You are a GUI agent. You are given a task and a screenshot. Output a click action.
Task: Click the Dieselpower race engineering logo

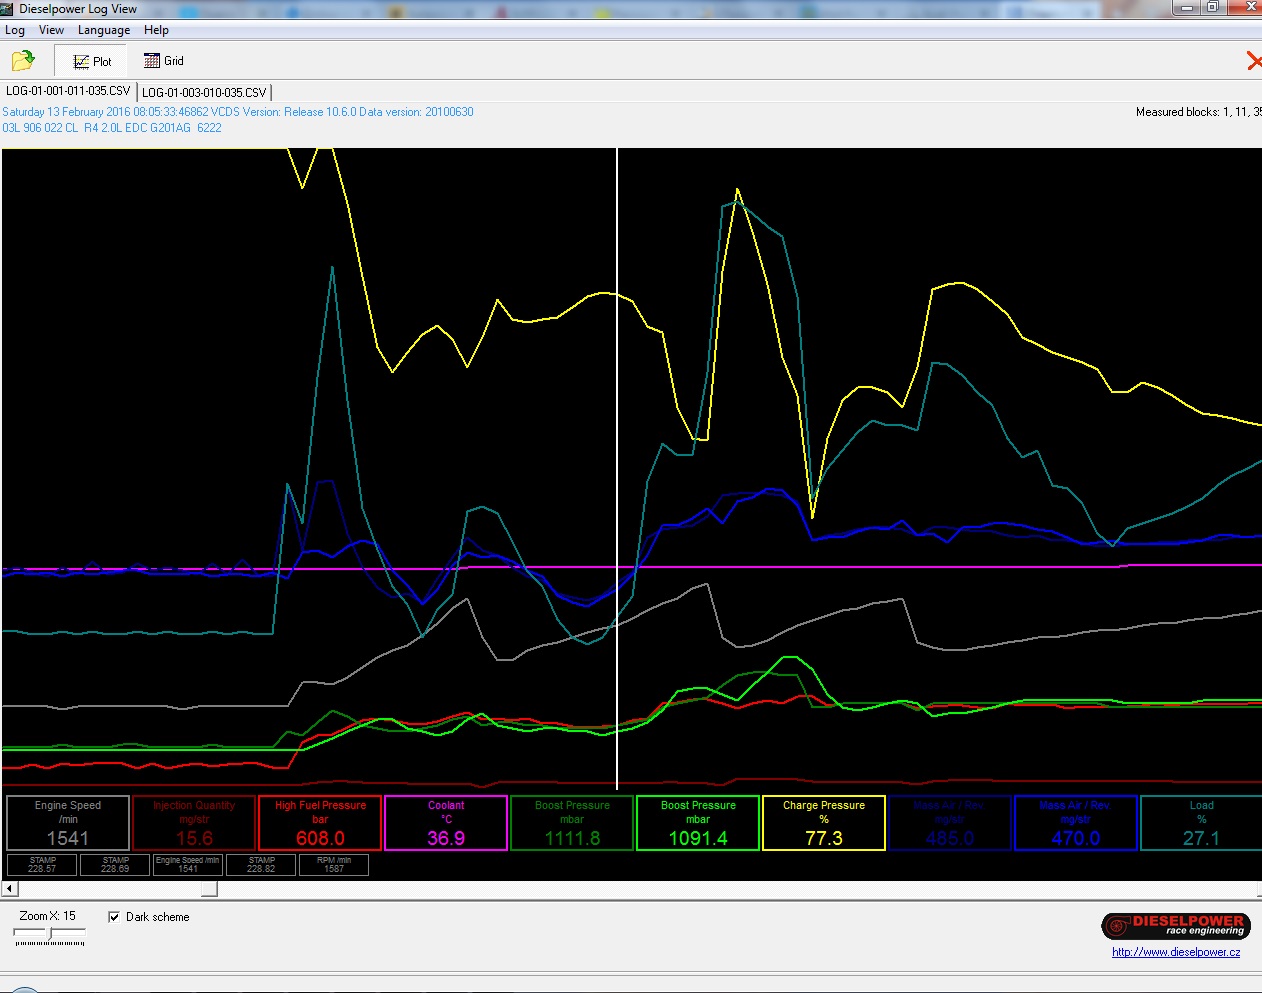1175,926
